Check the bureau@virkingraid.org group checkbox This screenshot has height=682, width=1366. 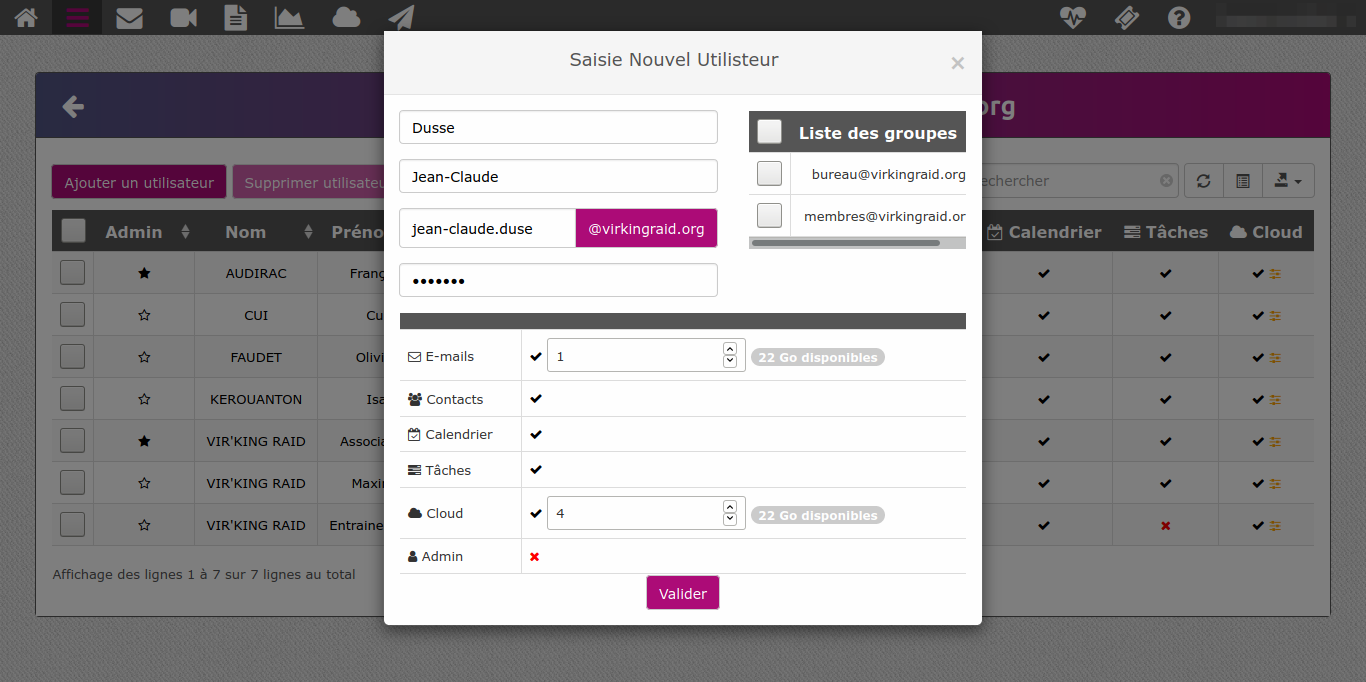click(769, 173)
